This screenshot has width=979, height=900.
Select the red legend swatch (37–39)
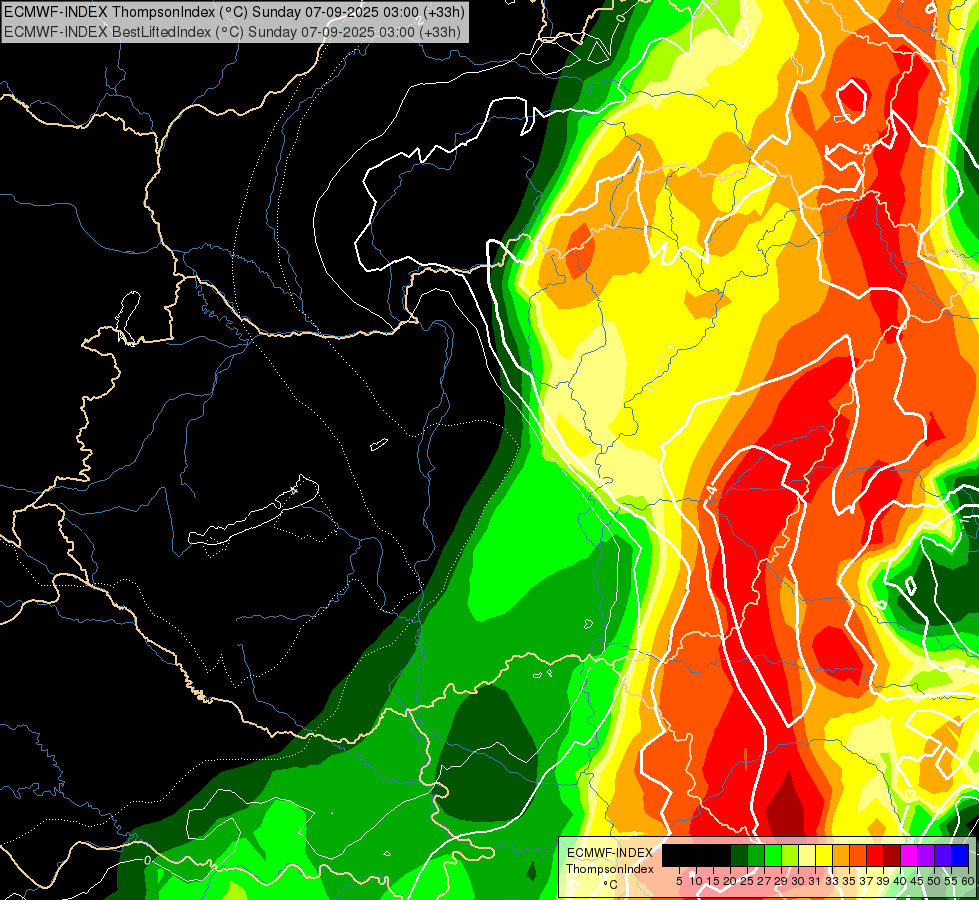(875, 856)
